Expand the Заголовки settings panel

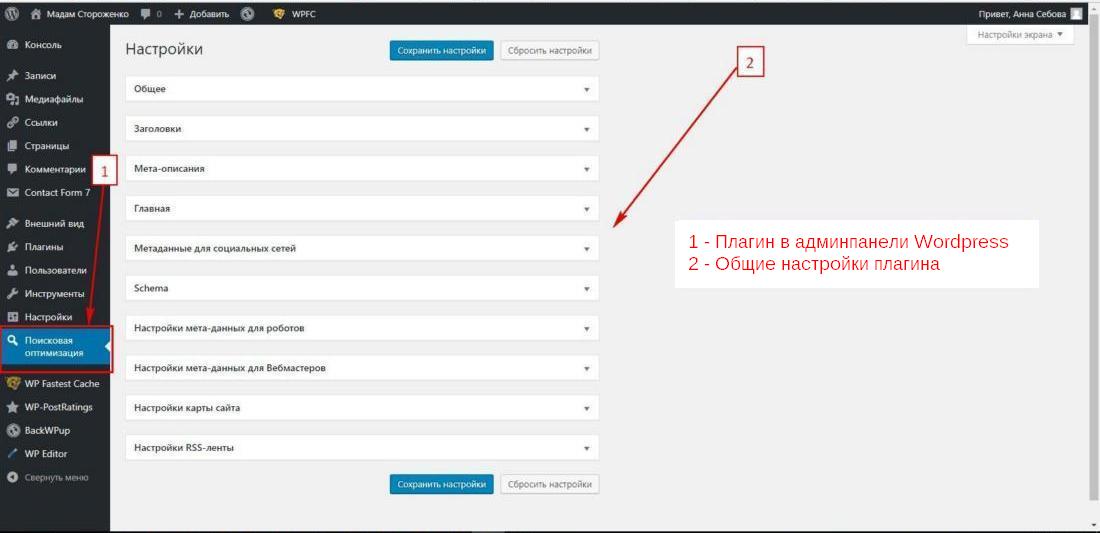tap(361, 129)
